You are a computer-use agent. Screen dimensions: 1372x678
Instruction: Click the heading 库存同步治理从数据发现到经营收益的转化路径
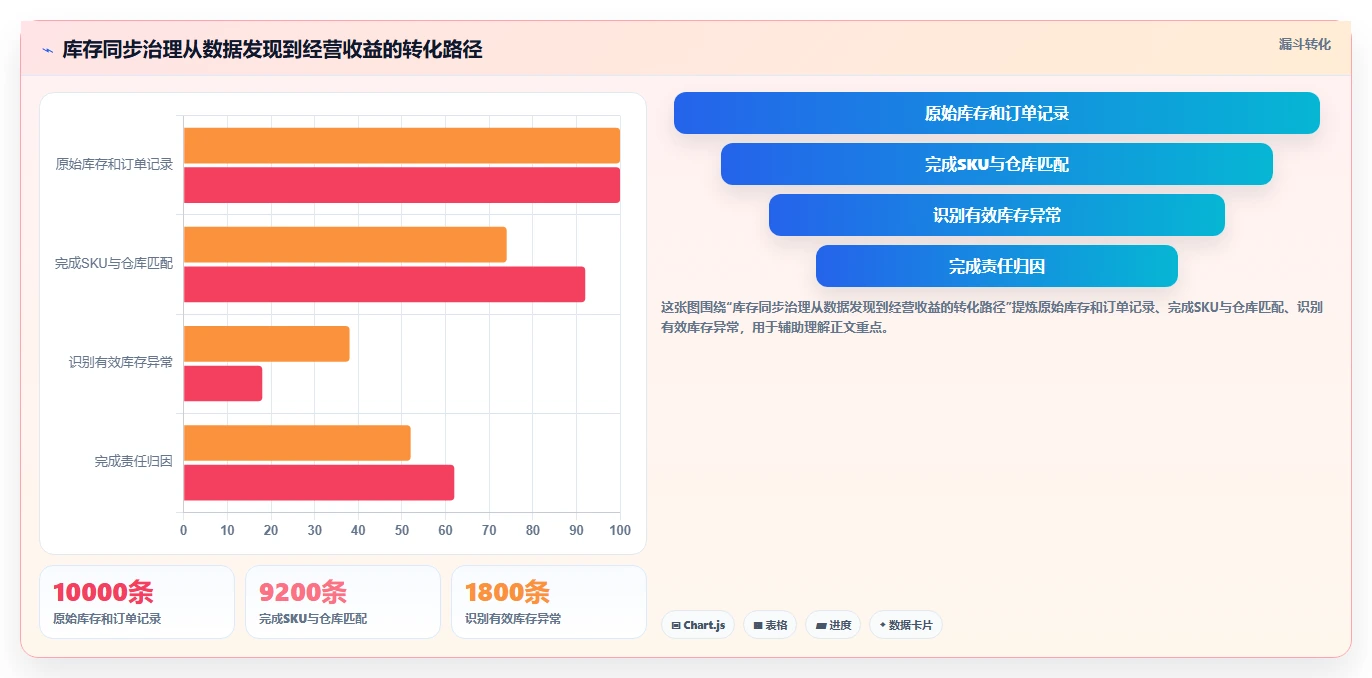272,49
